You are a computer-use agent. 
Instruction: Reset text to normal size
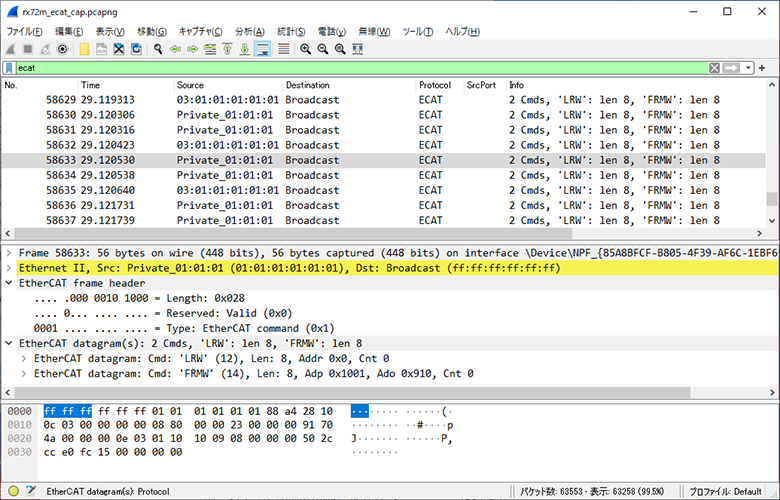coord(340,49)
